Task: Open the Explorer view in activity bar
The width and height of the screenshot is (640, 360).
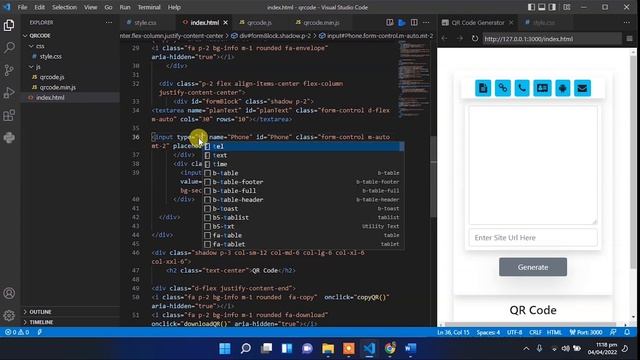Action: pyautogui.click(x=9, y=25)
